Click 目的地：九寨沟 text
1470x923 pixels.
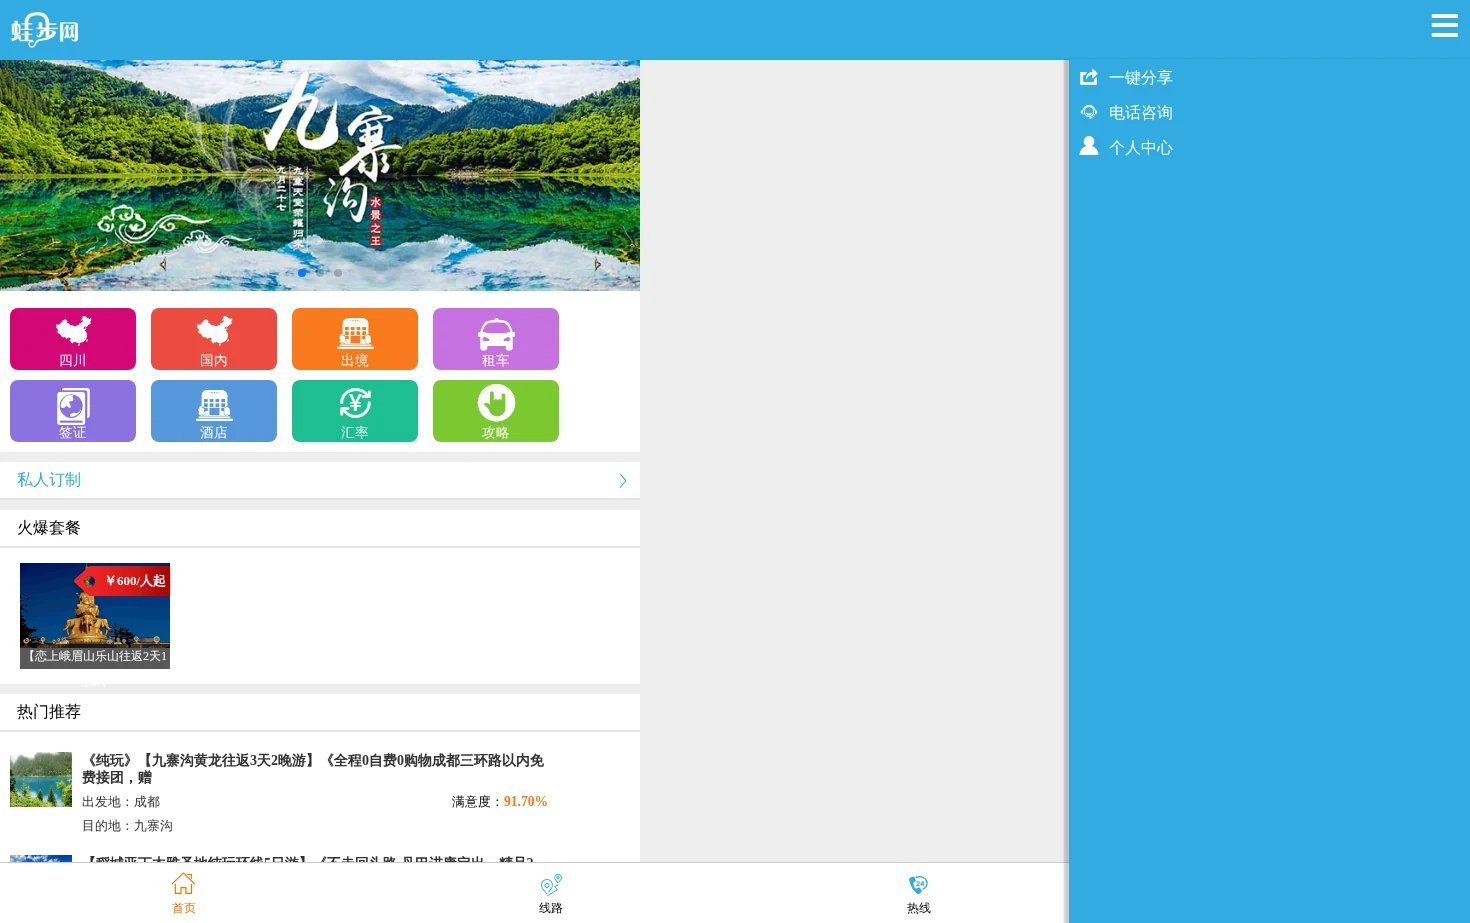point(127,826)
